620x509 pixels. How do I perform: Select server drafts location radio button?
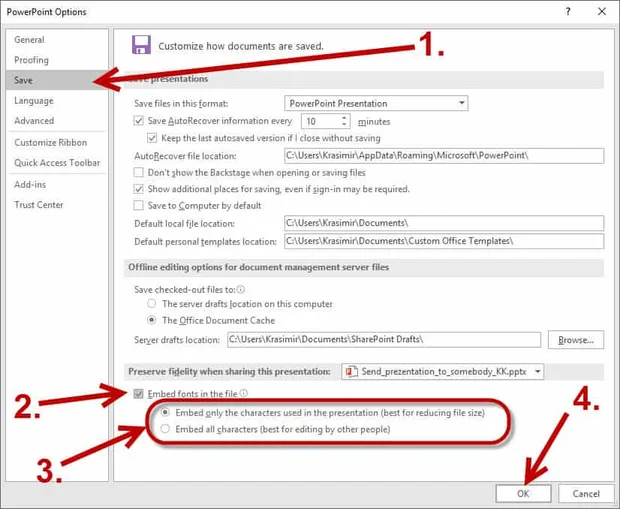click(151, 304)
